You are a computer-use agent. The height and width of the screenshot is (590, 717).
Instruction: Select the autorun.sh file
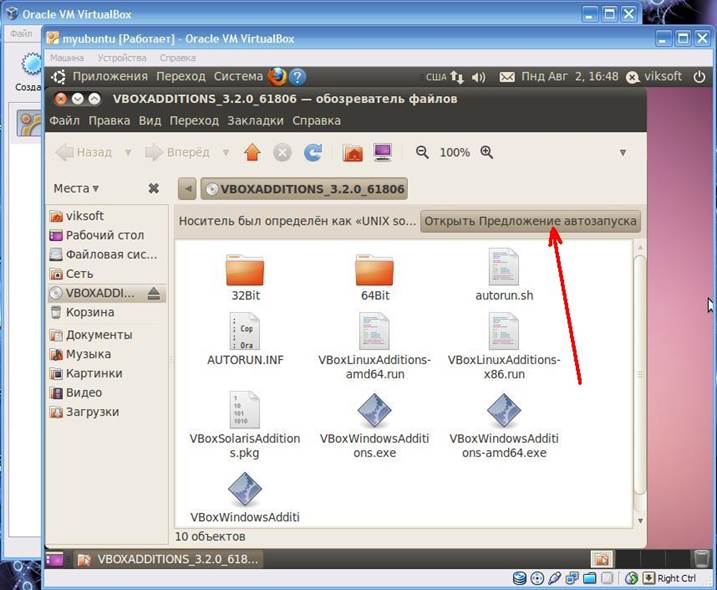[504, 275]
